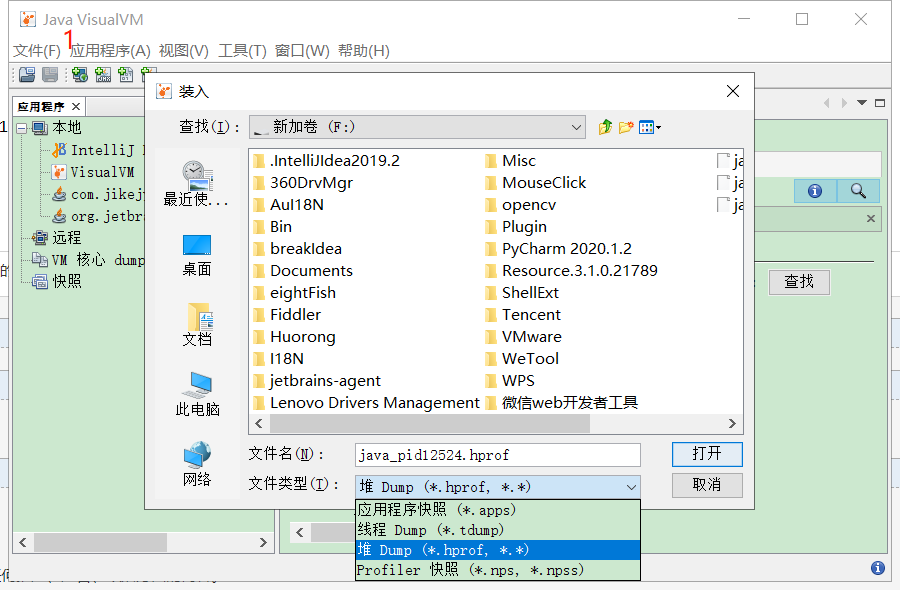Choose 堆 Dump (*.hprof, *.*) option in list
900x590 pixels.
(498, 550)
